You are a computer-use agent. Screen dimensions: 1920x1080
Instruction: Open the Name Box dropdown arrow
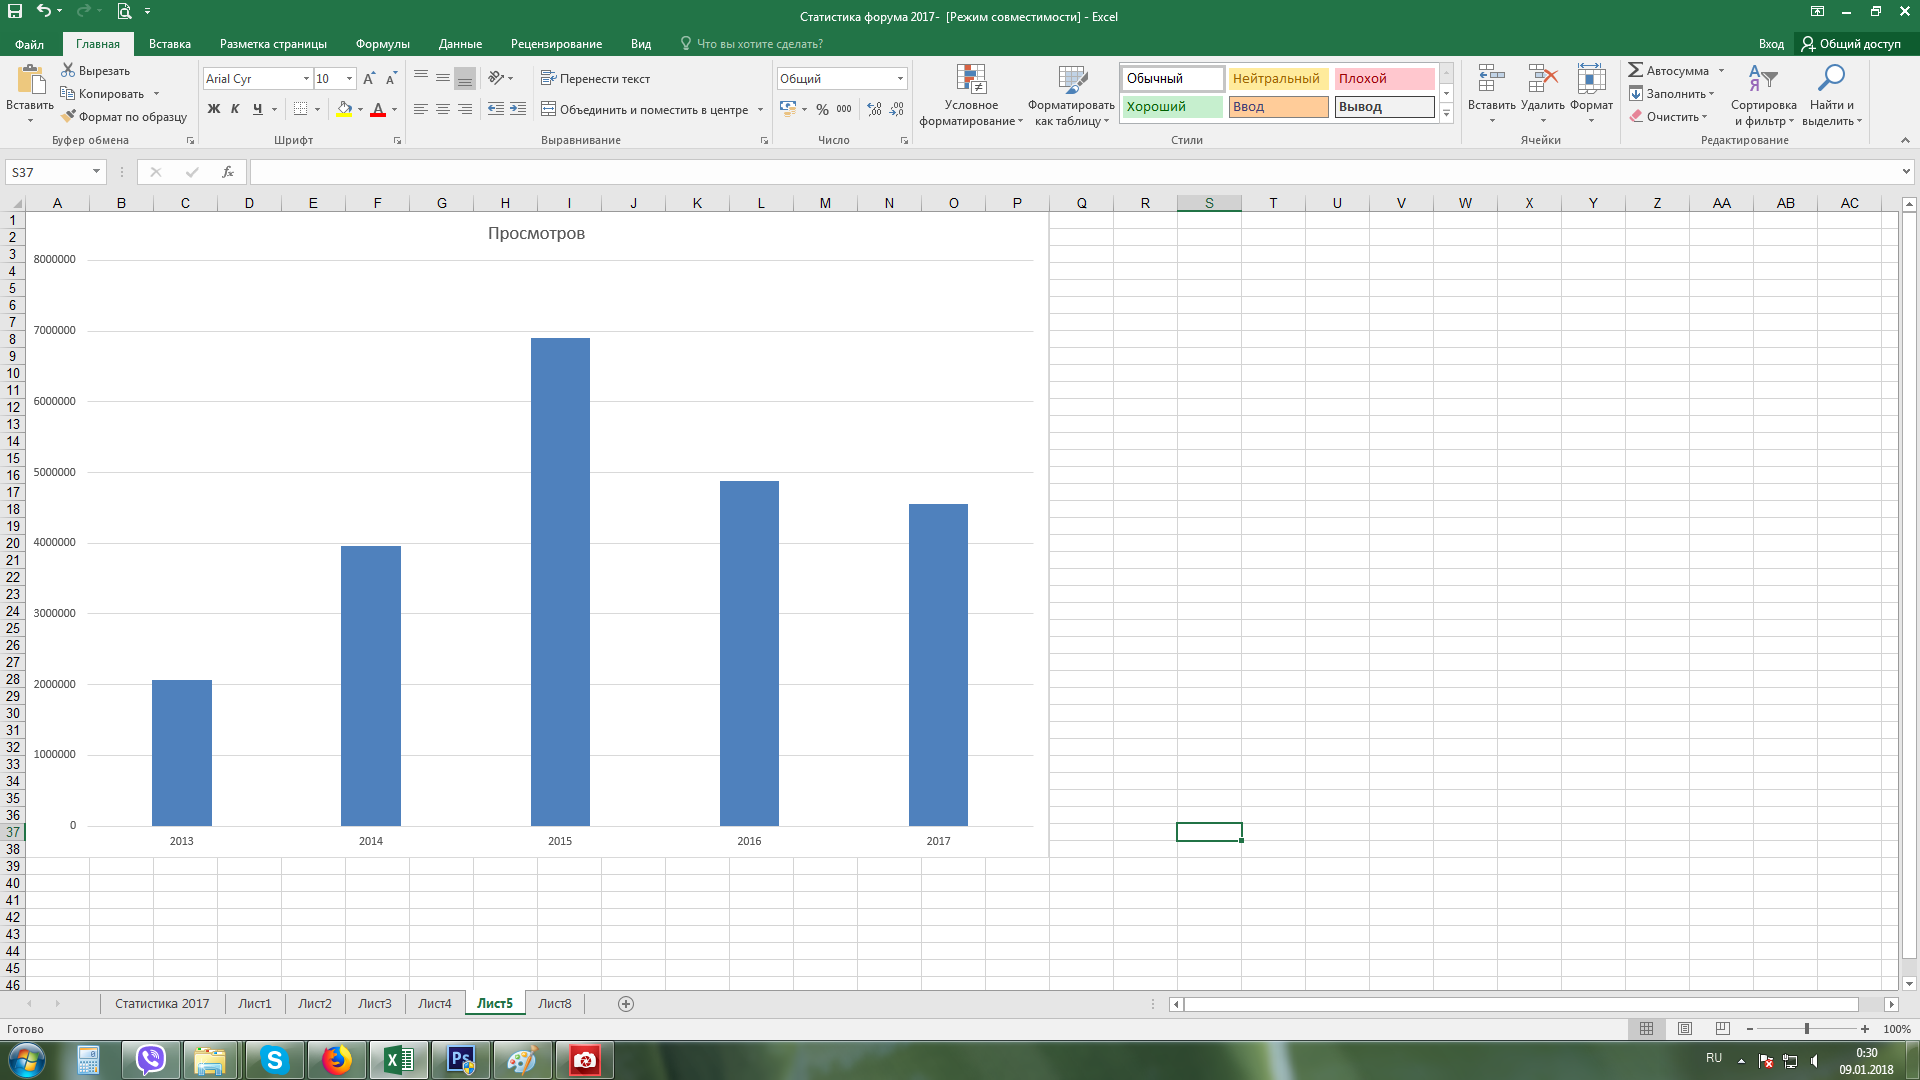[x=96, y=172]
